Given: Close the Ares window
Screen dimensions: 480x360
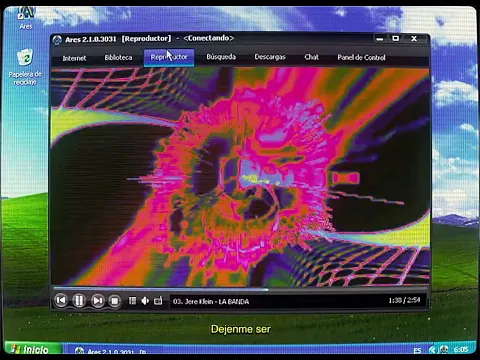Looking at the screenshot, I should 414,39.
